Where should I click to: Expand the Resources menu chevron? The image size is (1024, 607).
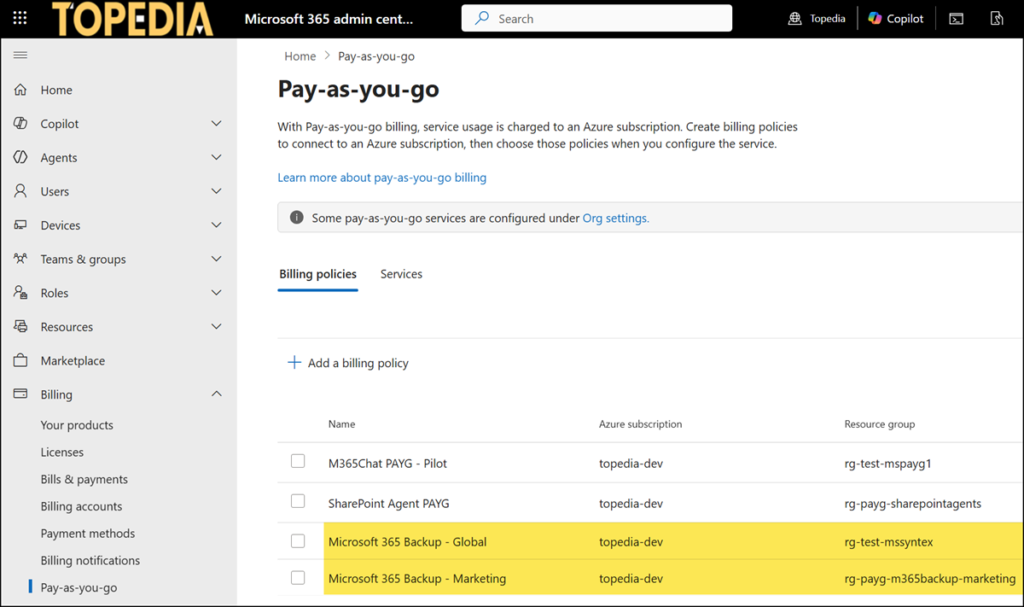(x=216, y=326)
